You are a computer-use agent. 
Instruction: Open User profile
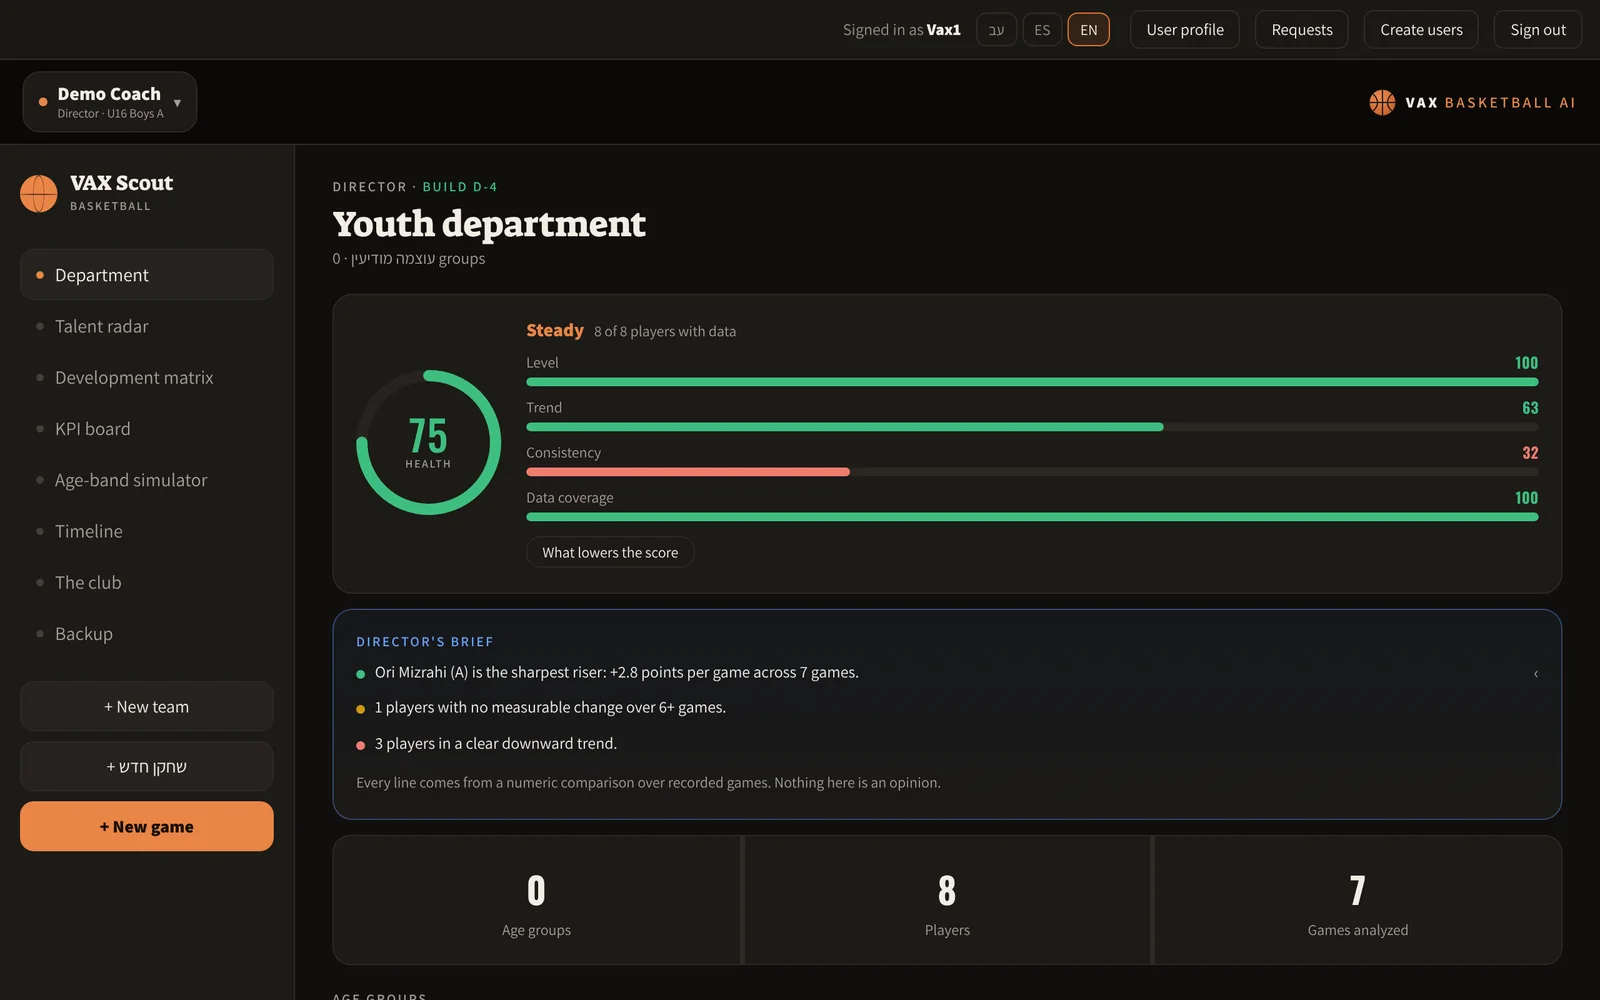[x=1185, y=30]
